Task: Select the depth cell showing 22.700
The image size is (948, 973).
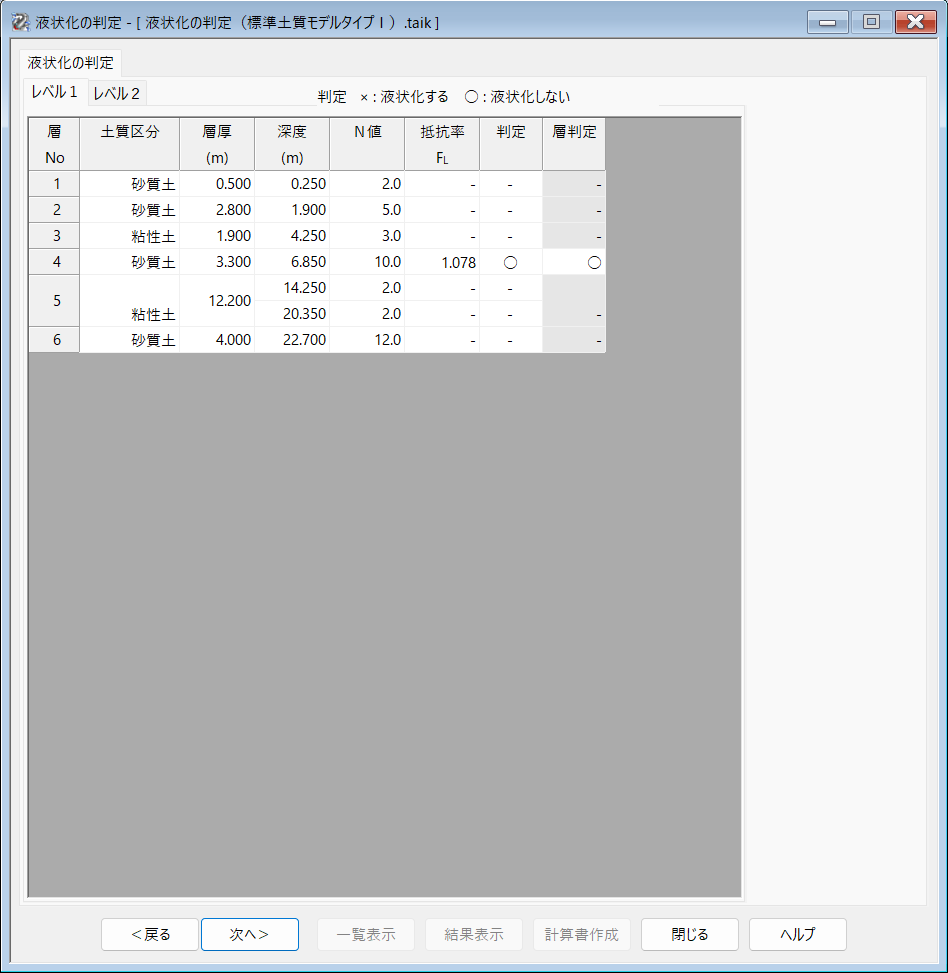Action: tap(292, 340)
